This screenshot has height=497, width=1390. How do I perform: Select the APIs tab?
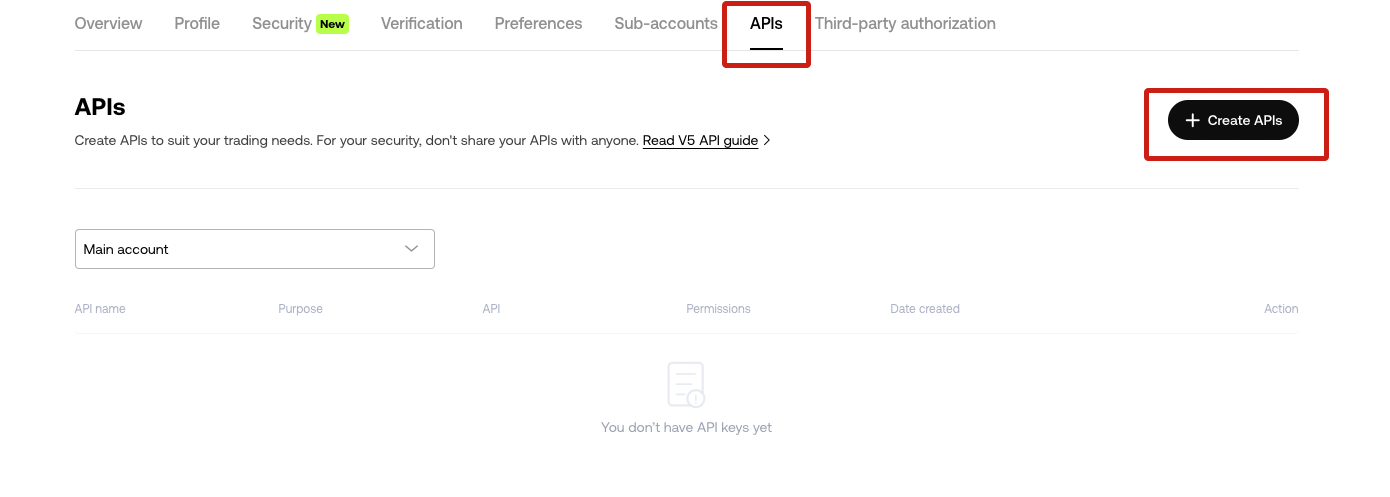point(766,23)
